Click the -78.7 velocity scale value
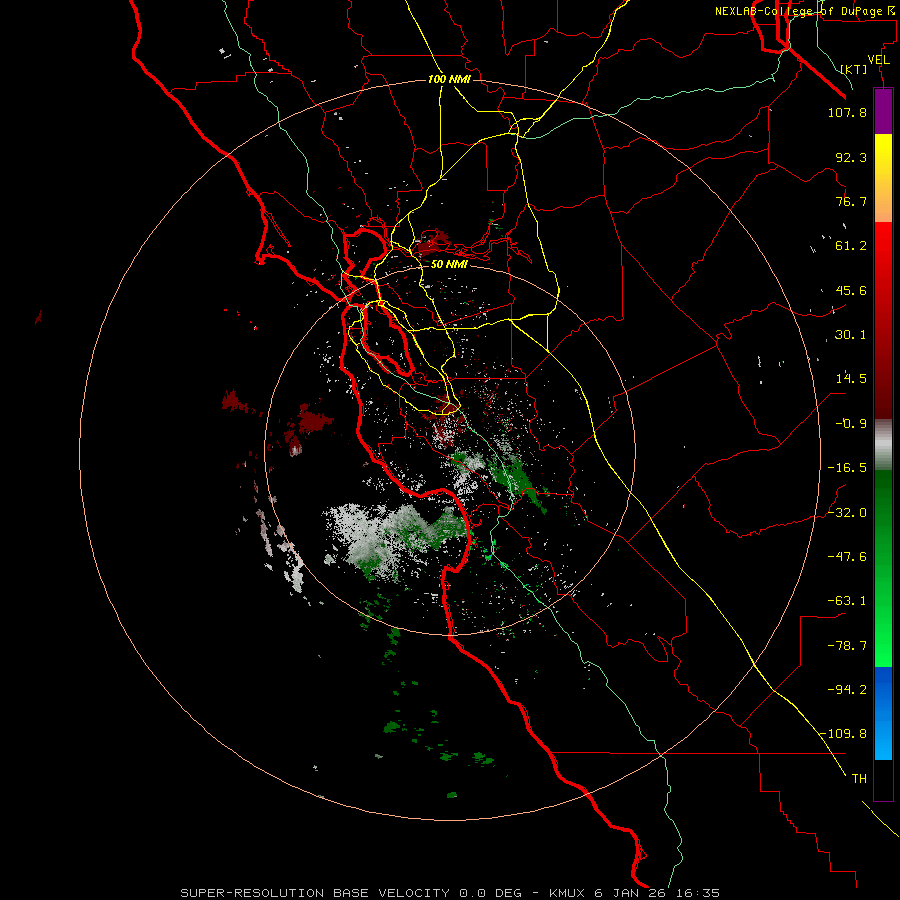The width and height of the screenshot is (900, 900). [x=847, y=646]
